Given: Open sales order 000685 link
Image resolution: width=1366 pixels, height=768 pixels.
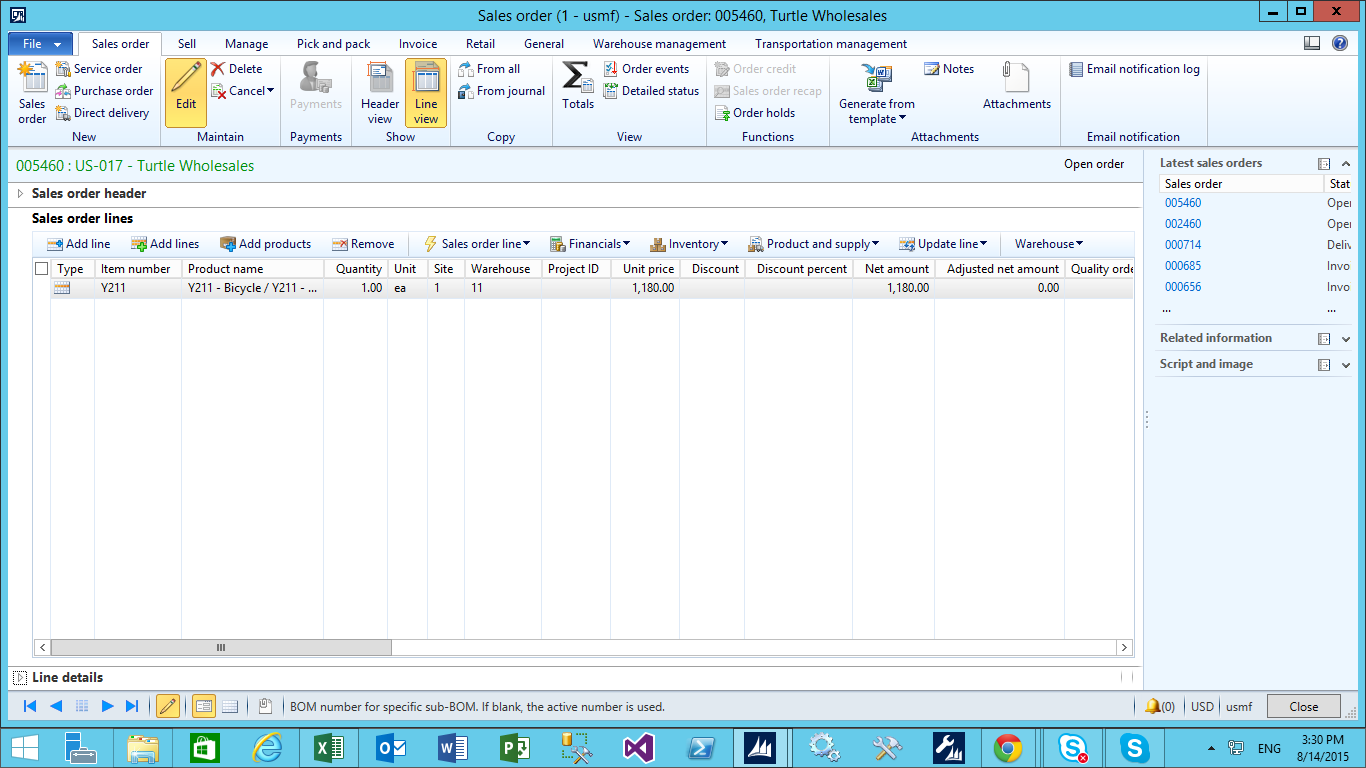Looking at the screenshot, I should tap(1183, 266).
